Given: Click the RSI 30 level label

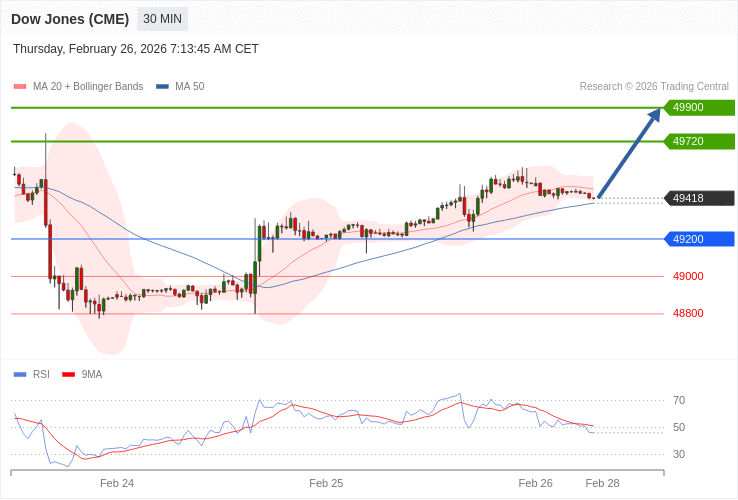Looking at the screenshot, I should click(679, 454).
